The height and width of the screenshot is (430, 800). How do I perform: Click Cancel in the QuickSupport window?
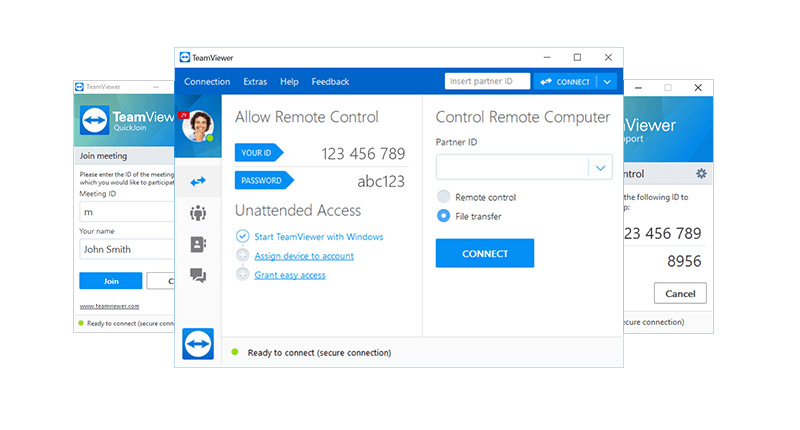coord(680,293)
